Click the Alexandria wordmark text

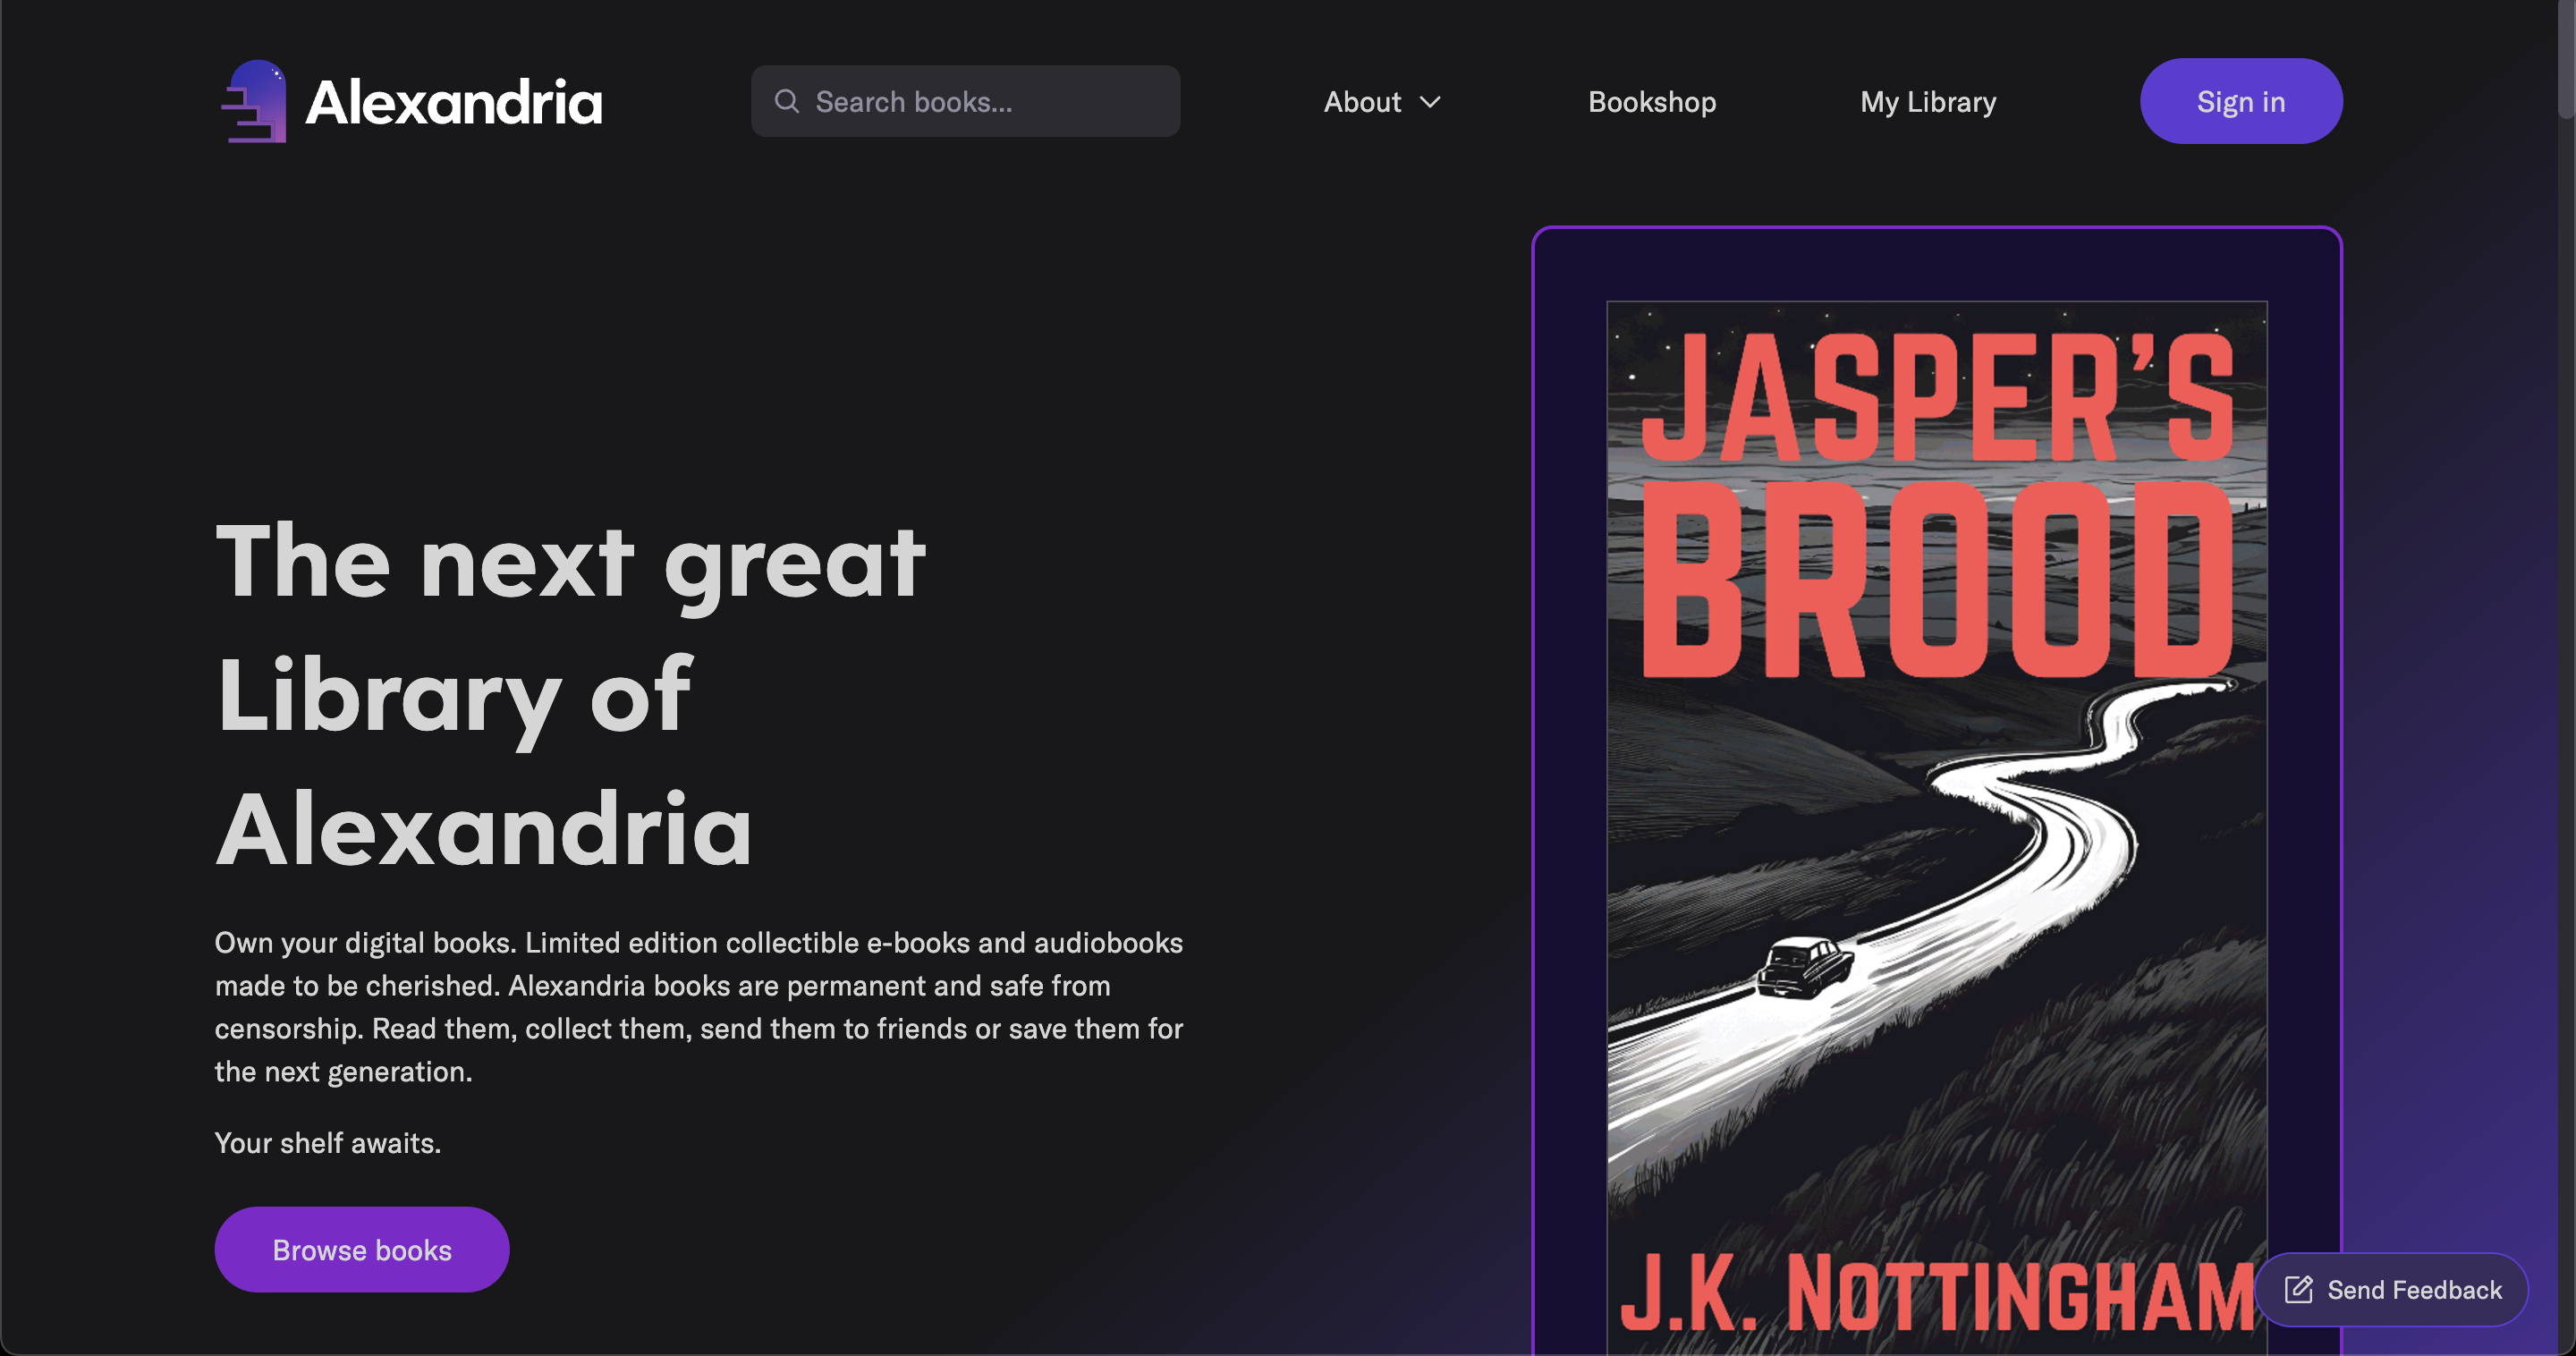[x=454, y=102]
